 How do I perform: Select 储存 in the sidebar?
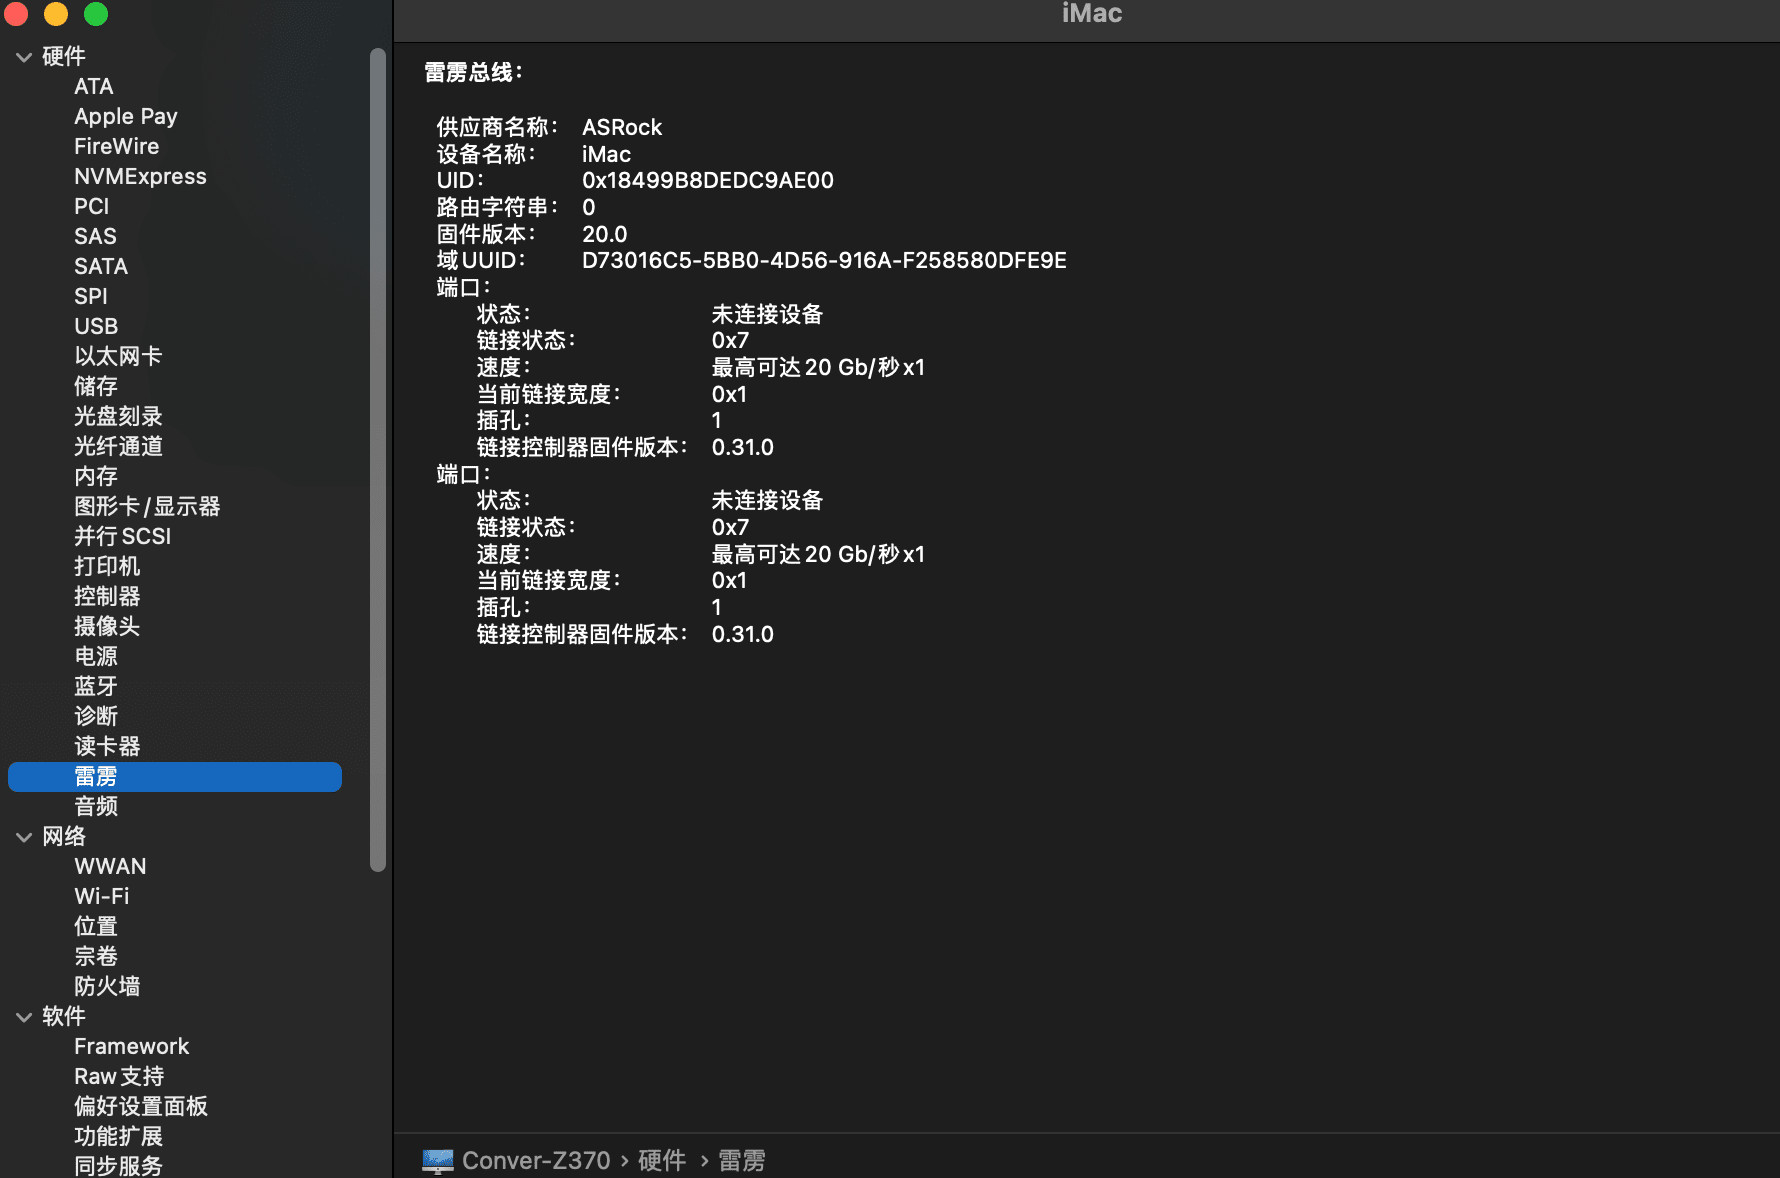pyautogui.click(x=96, y=387)
